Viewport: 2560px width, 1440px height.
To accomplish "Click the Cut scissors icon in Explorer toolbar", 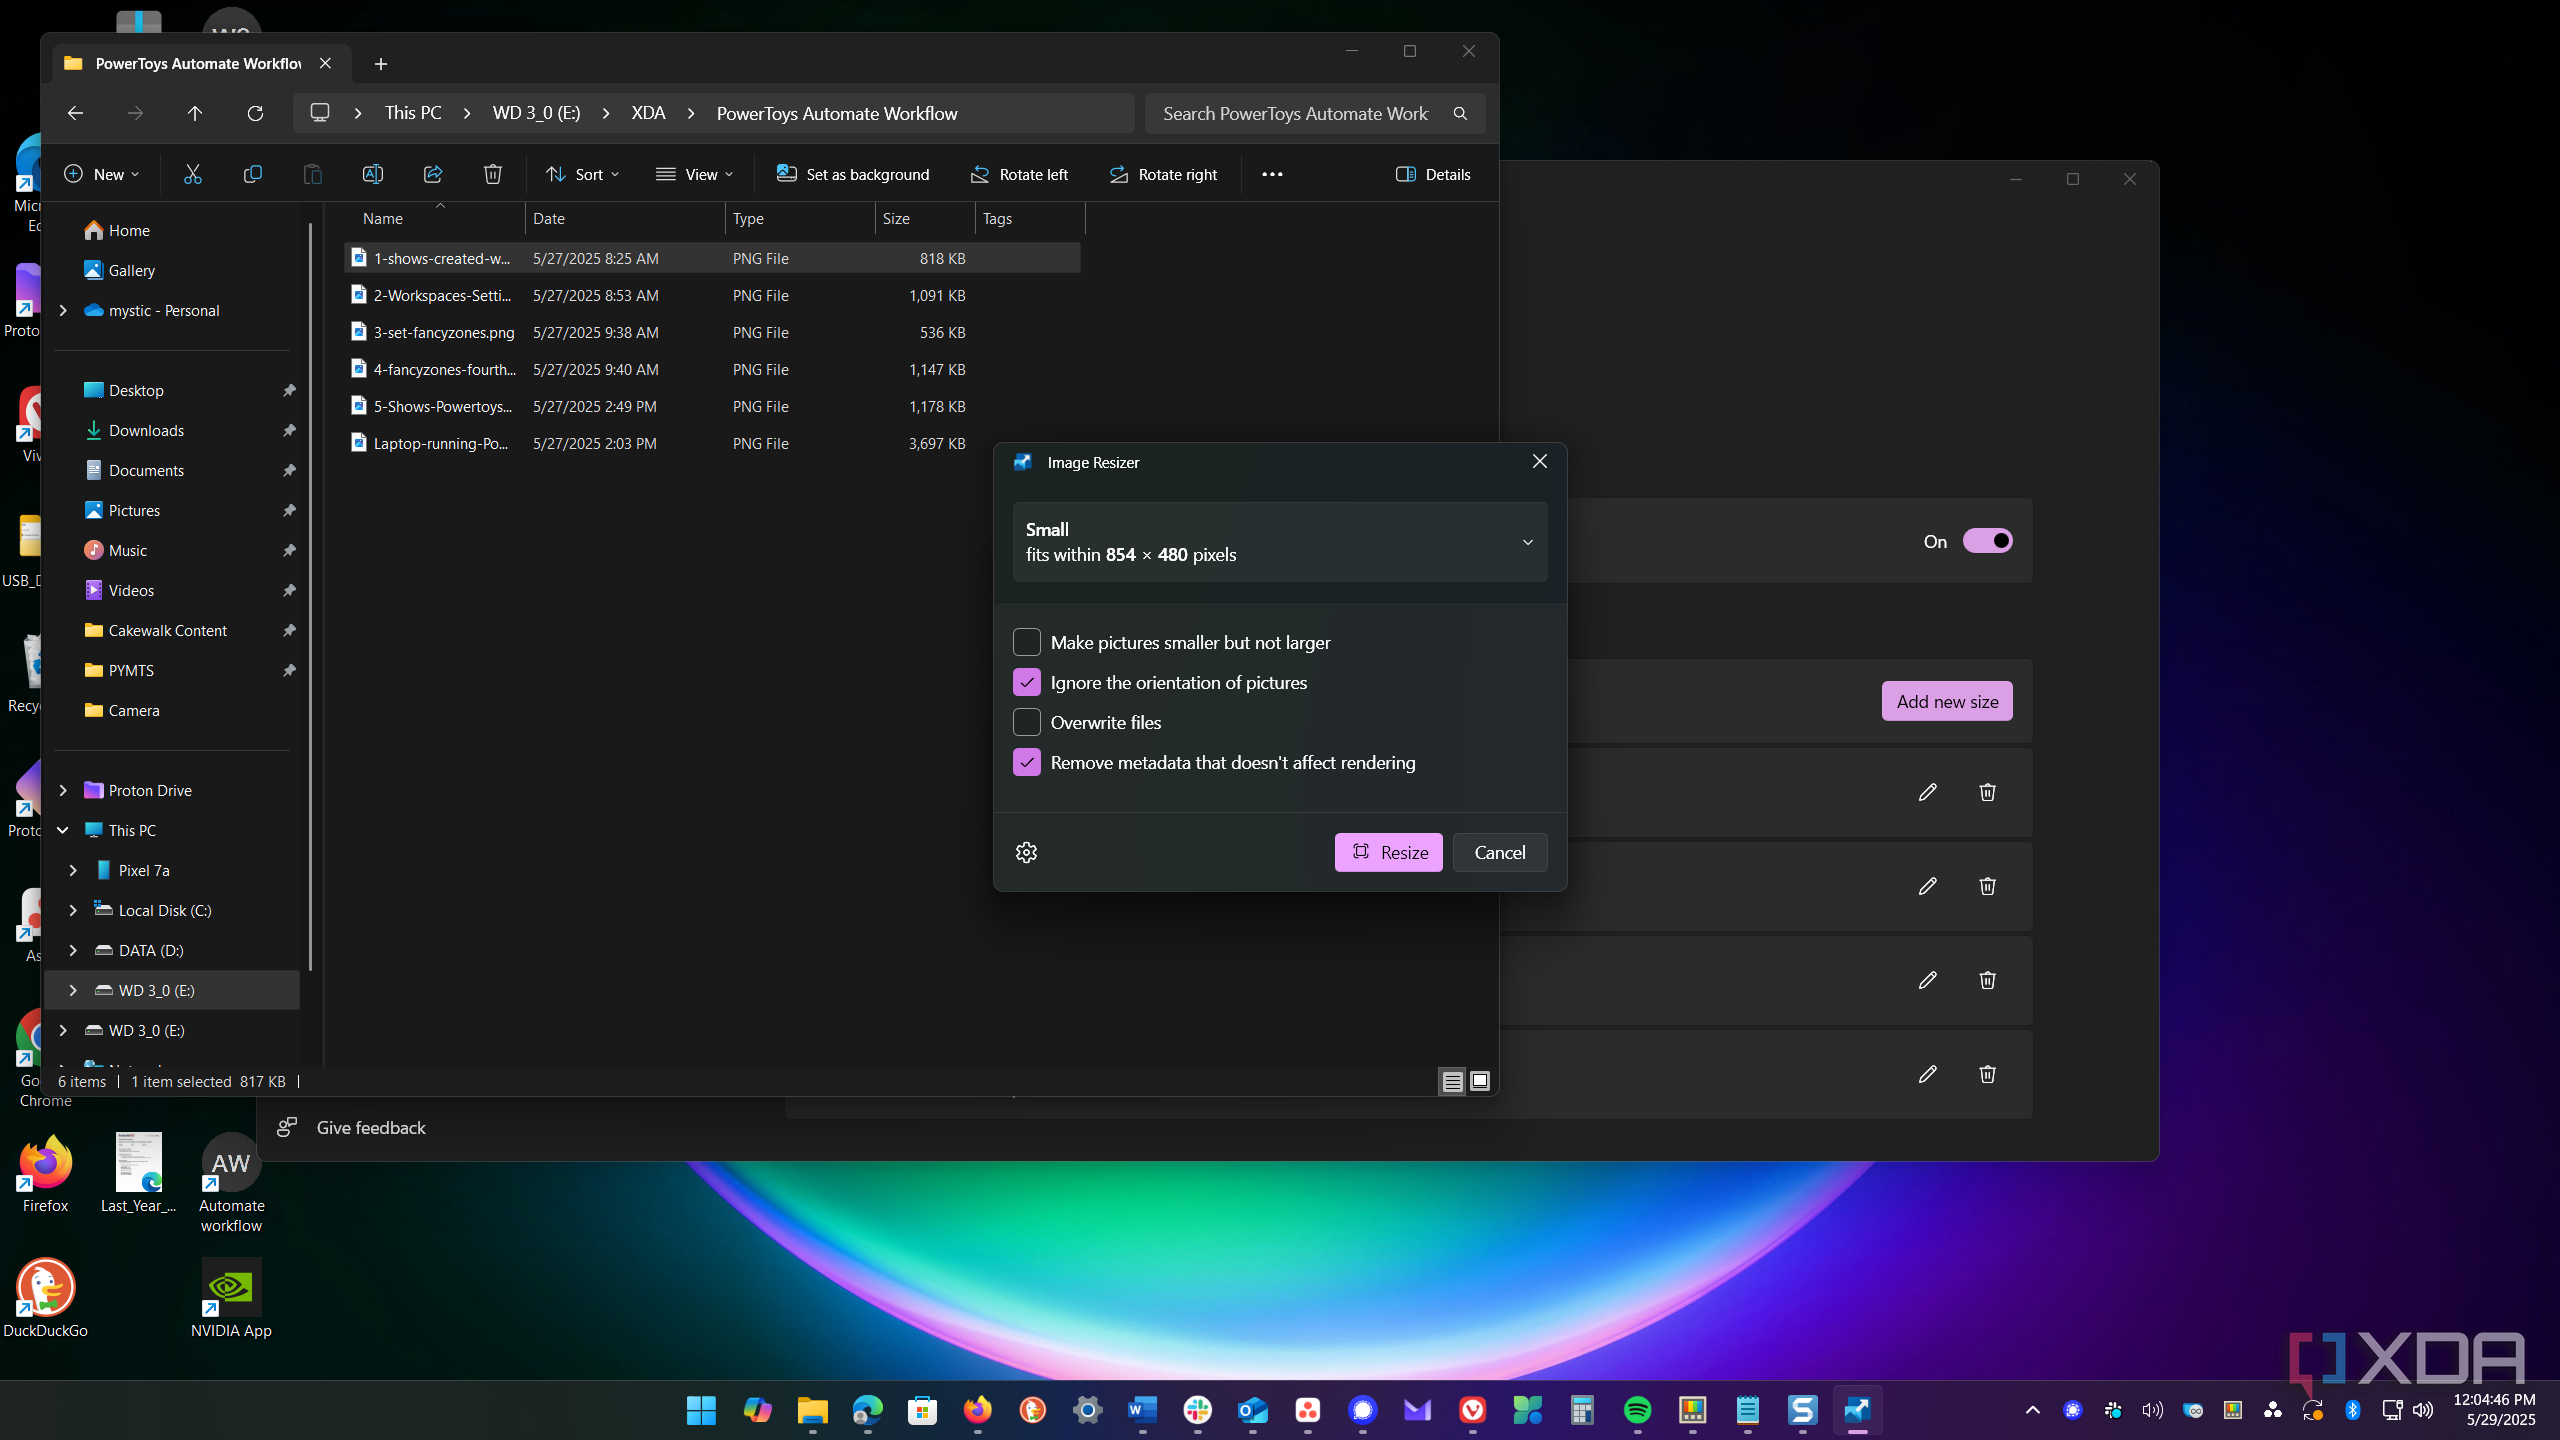I will pos(193,174).
